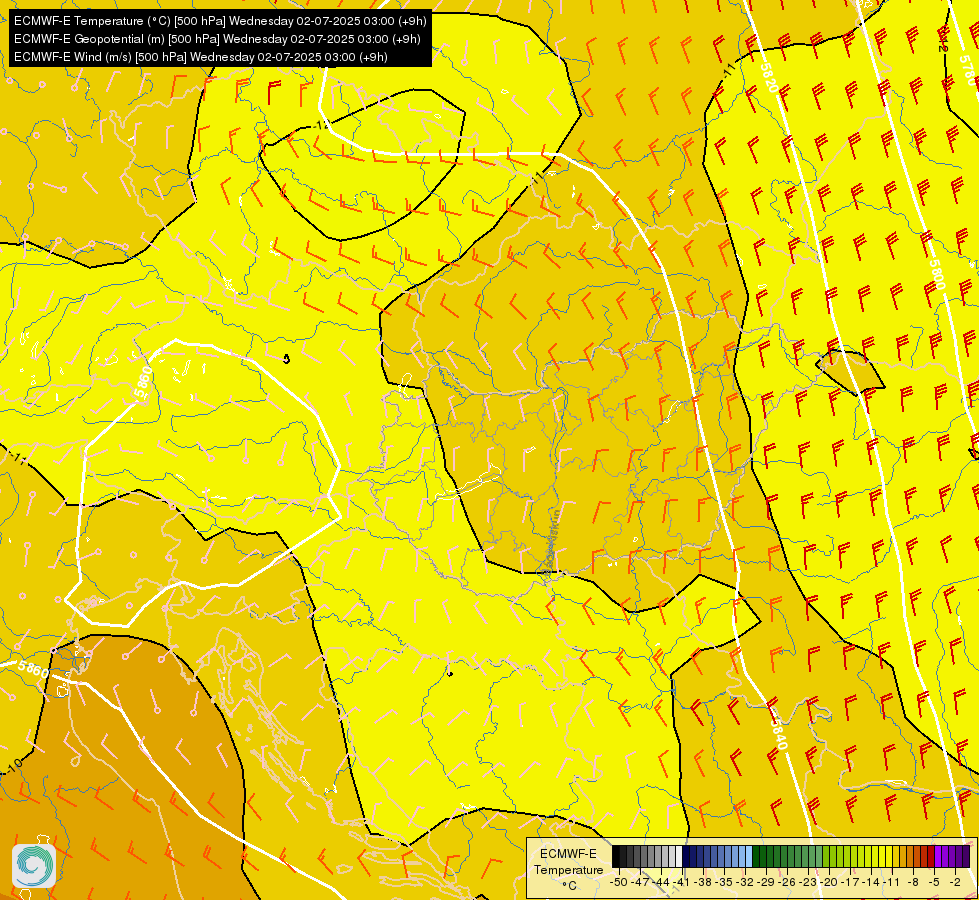Click the -26 value on temperature scale

(x=787, y=882)
